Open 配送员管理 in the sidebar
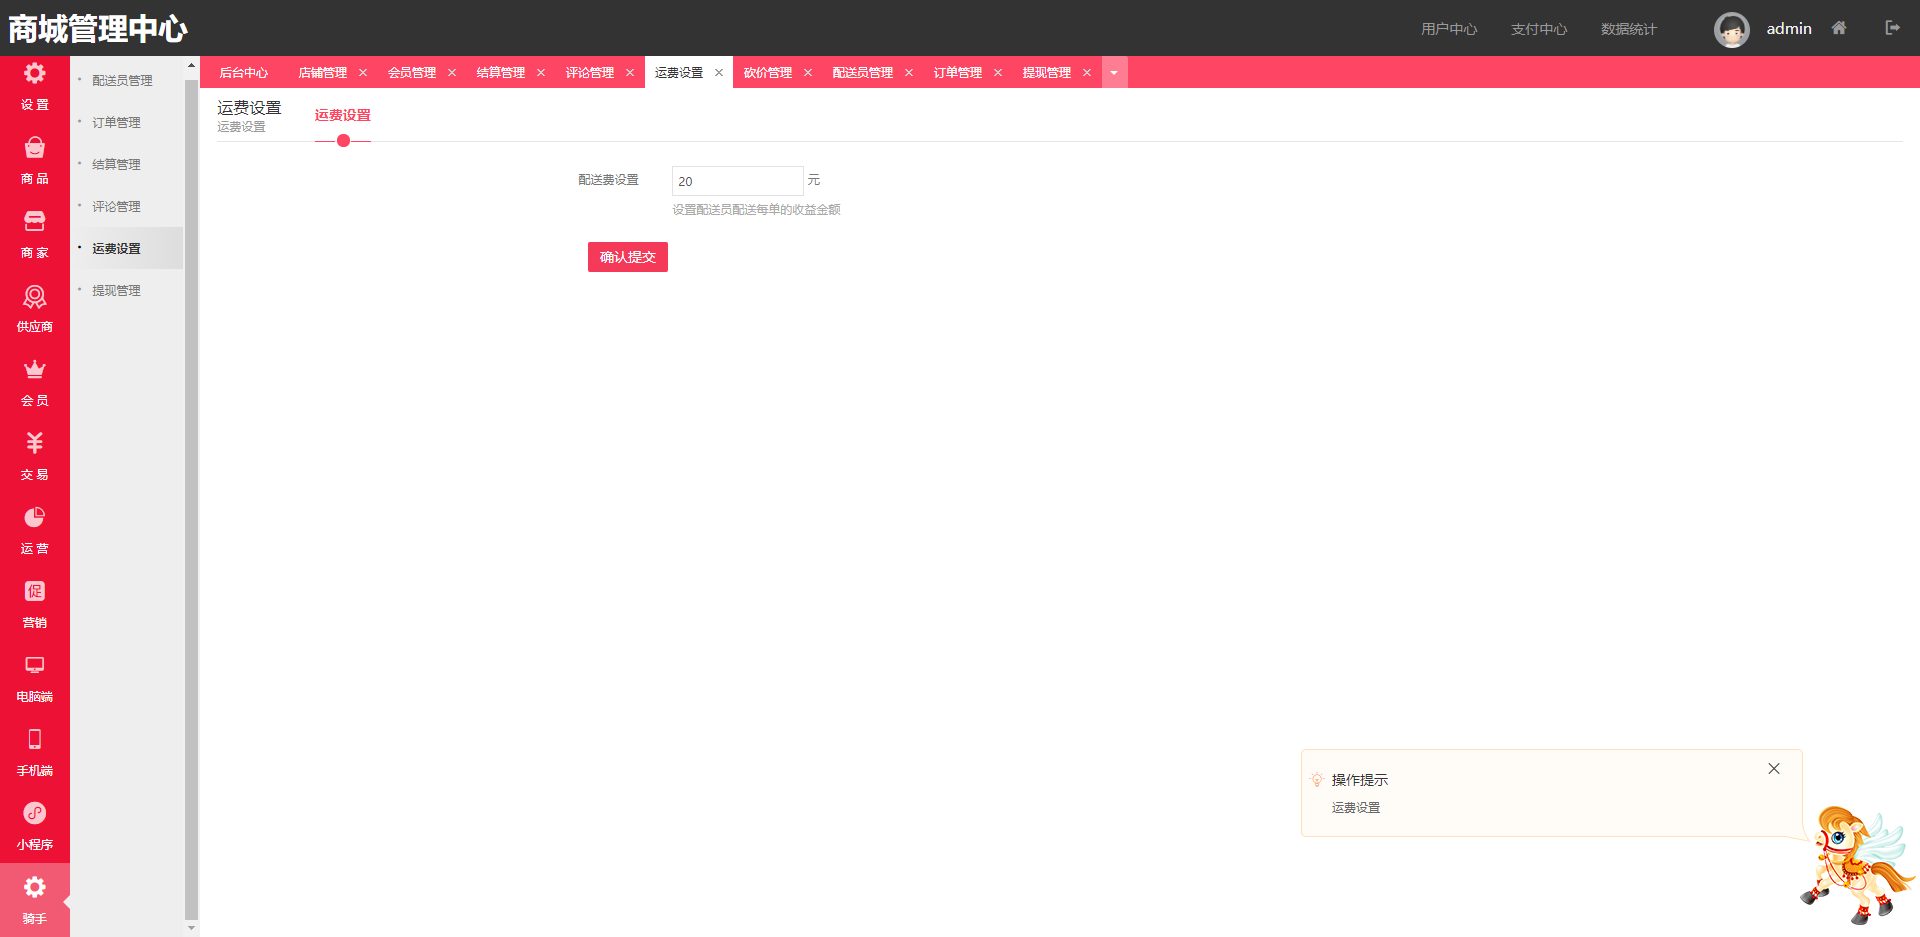The image size is (1920, 937). click(123, 81)
